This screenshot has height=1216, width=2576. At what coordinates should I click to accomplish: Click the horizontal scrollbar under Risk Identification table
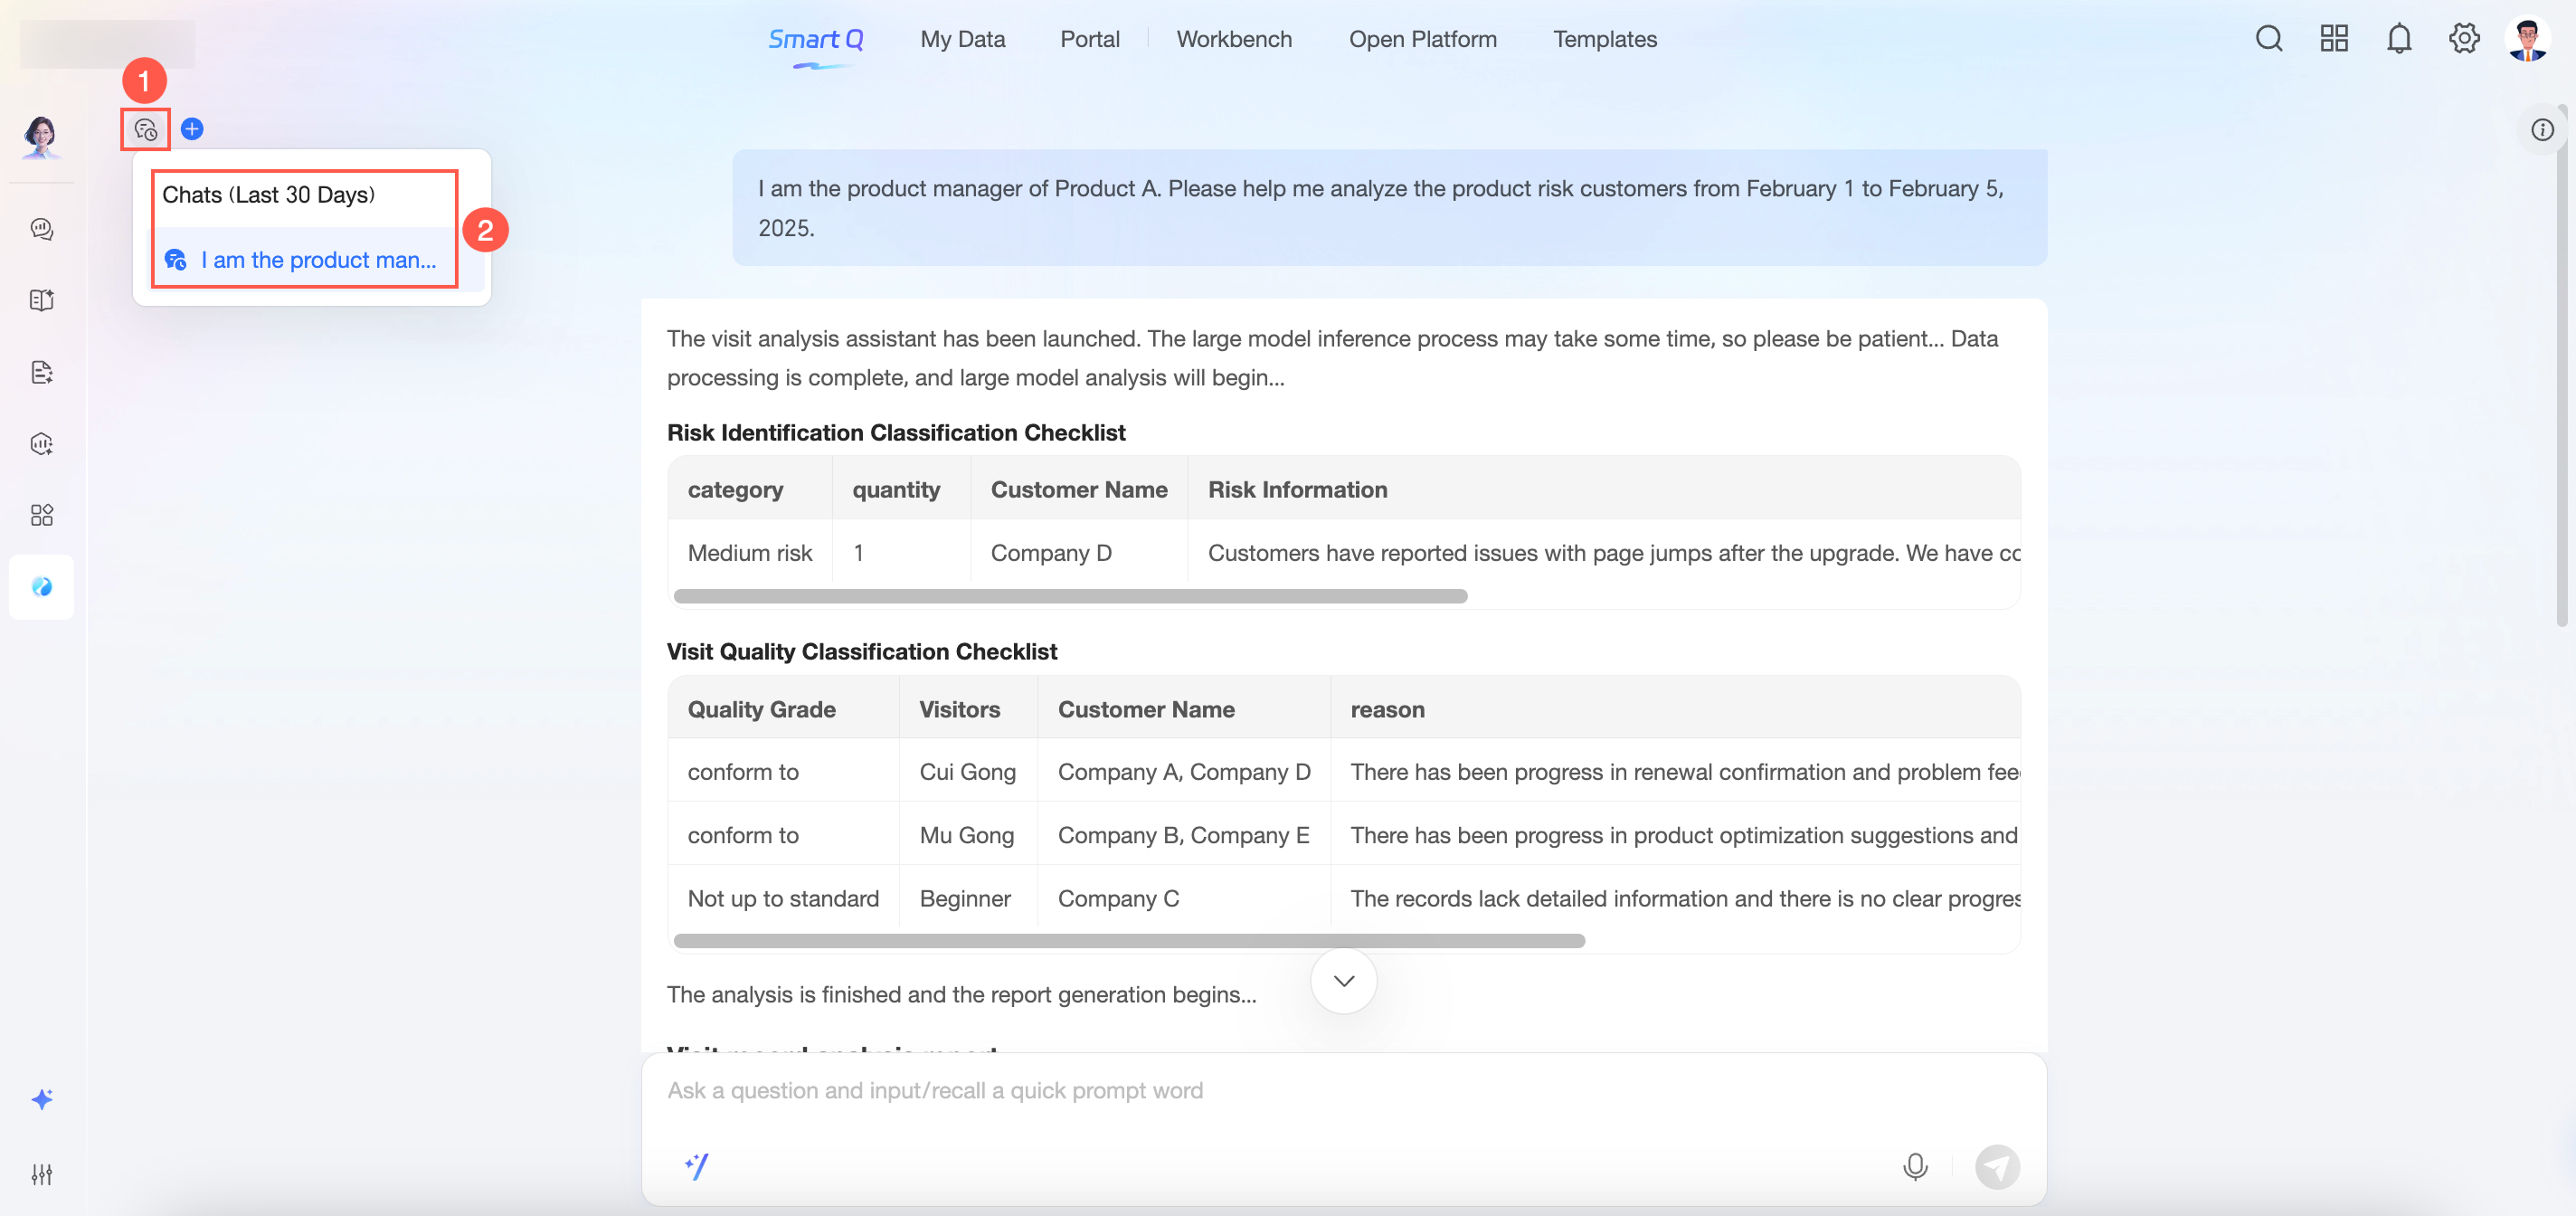pos(1070,596)
